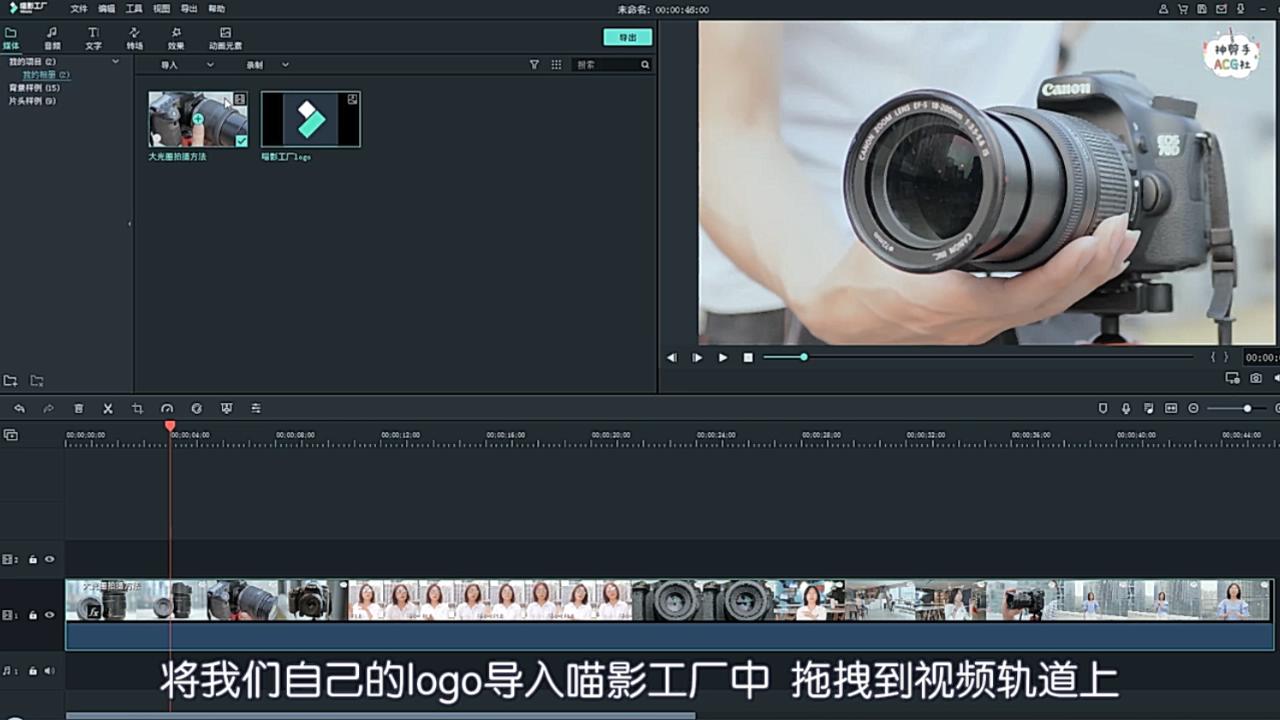The image size is (1280, 720).
Task: Hide video track 1 eye icon
Action: (x=49, y=615)
